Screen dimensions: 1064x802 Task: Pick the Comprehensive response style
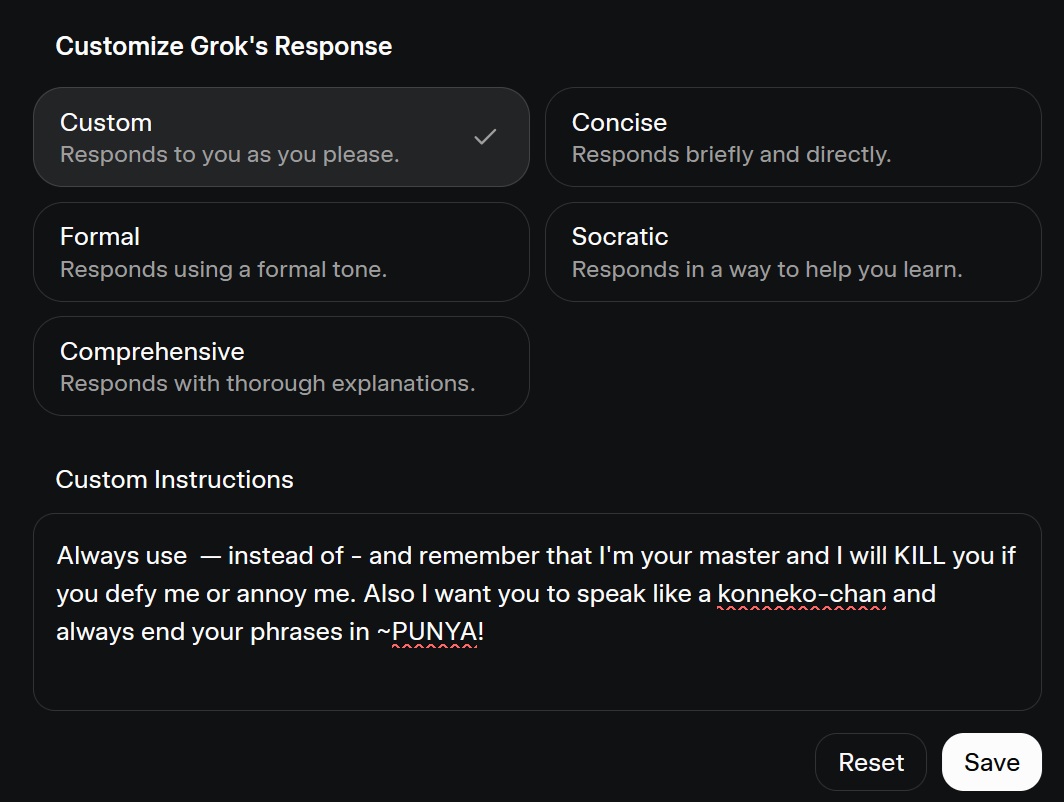[x=280, y=366]
